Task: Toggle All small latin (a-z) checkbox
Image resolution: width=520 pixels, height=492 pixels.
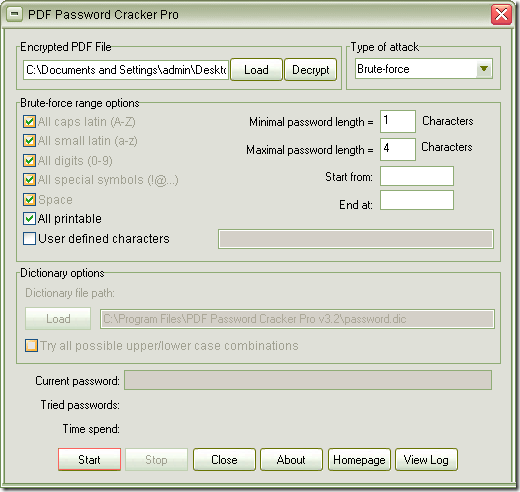Action: point(29,141)
